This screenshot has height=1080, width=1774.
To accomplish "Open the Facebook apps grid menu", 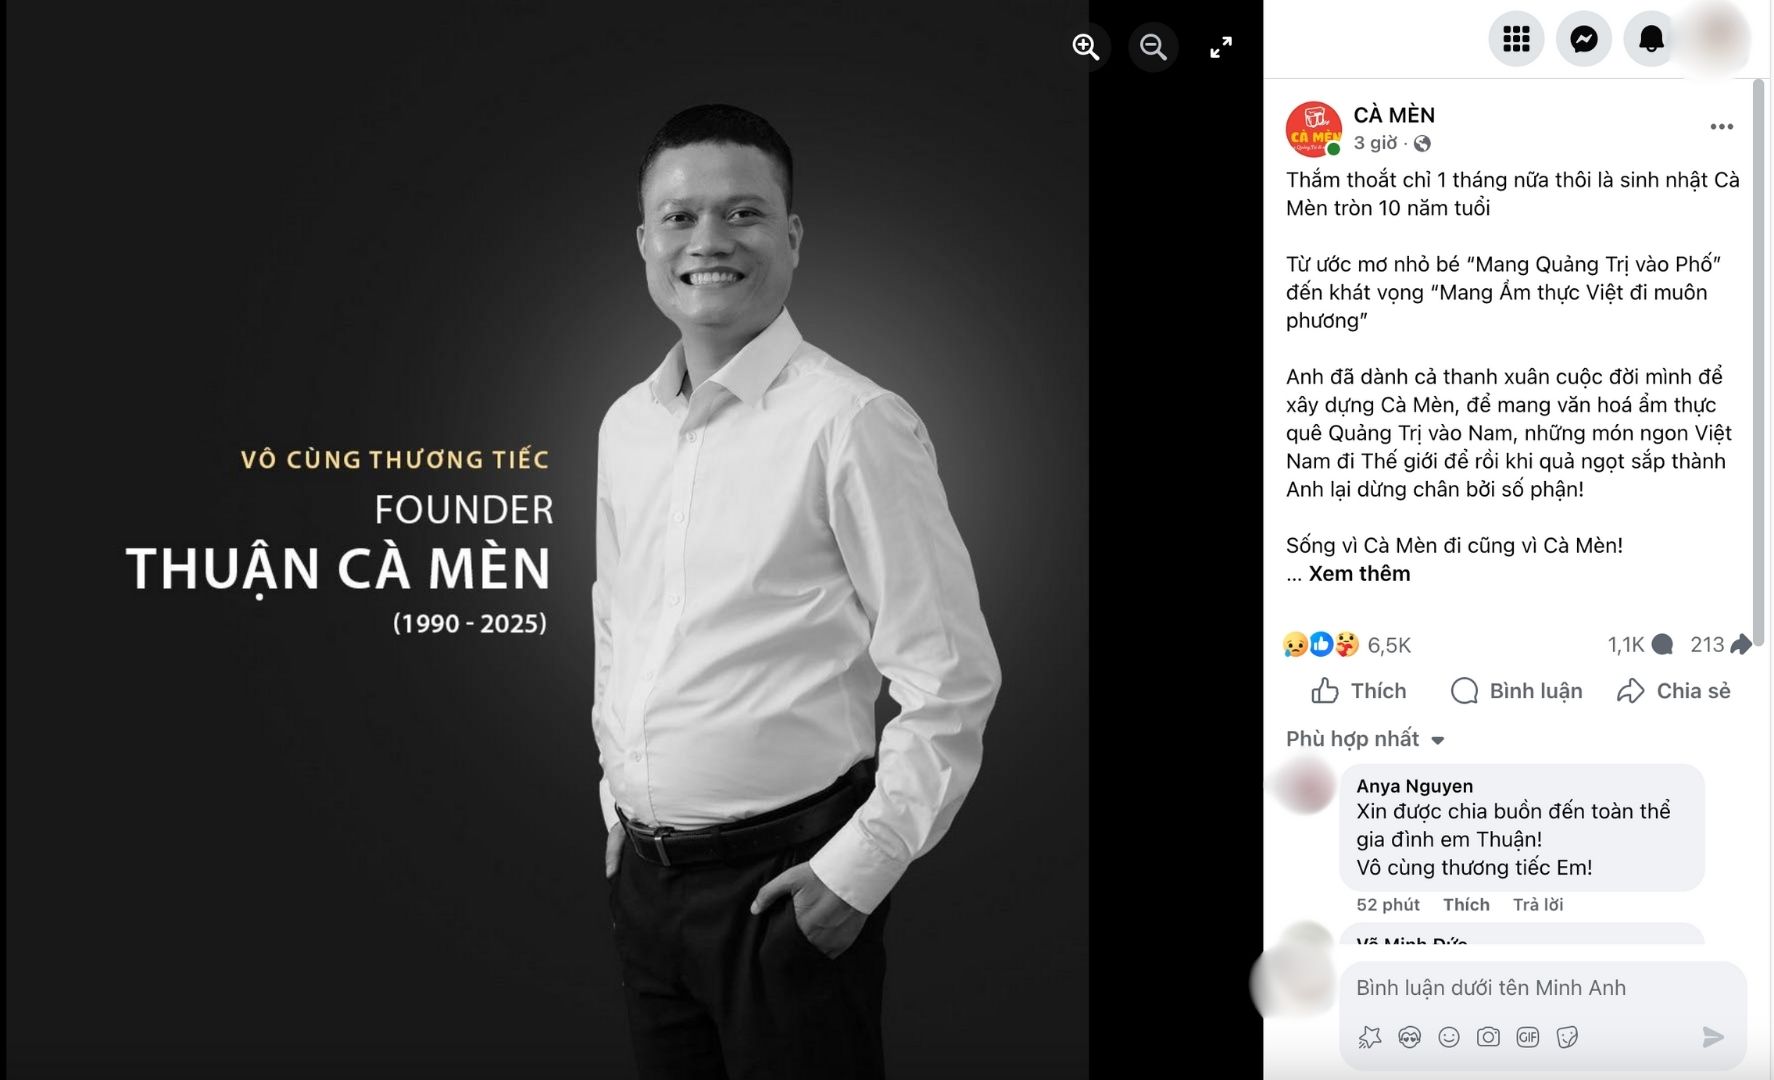I will [1516, 39].
